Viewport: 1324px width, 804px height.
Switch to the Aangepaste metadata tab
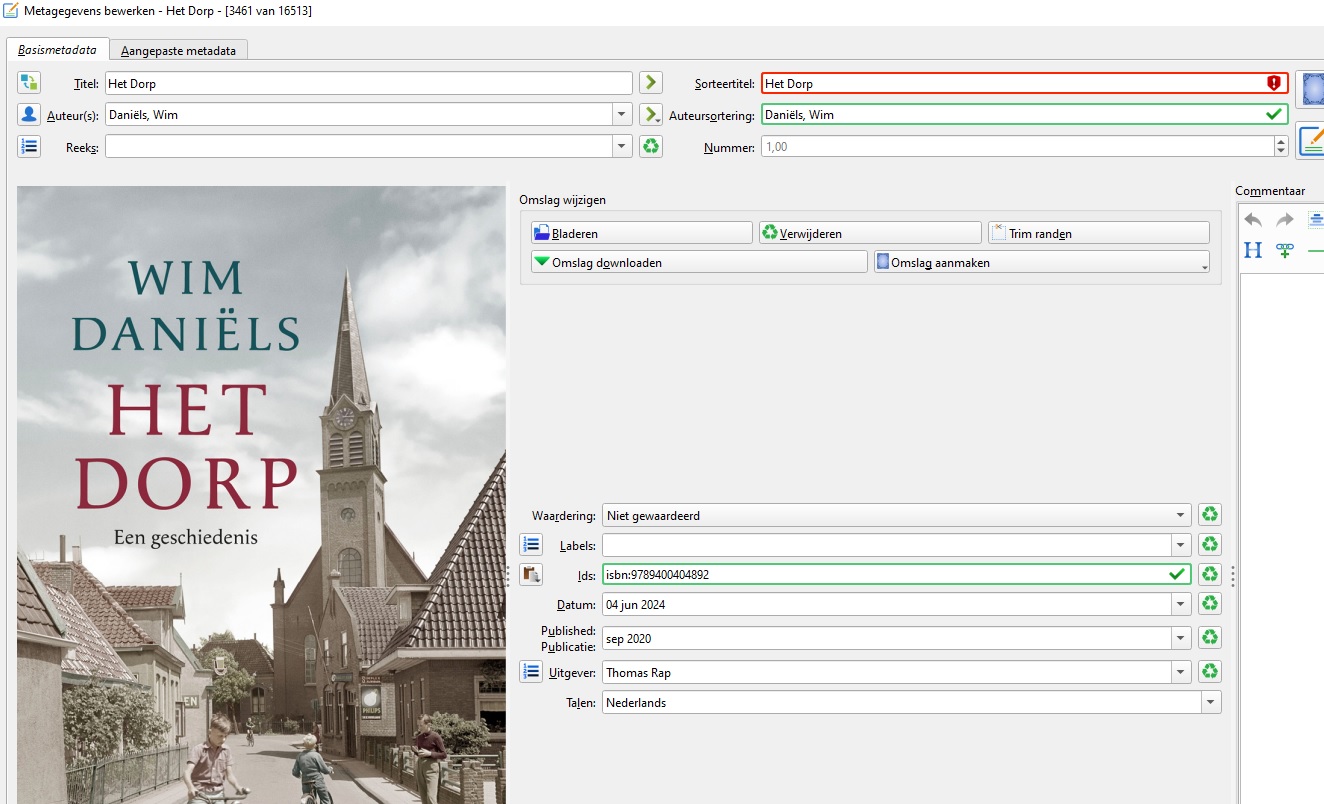(x=179, y=50)
